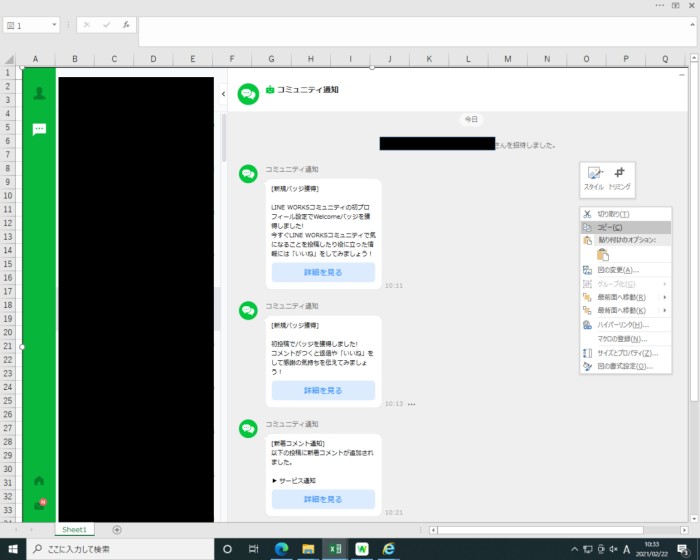Click the formula bar enter checkmark icon
This screenshot has width=700, height=560.
106,25
